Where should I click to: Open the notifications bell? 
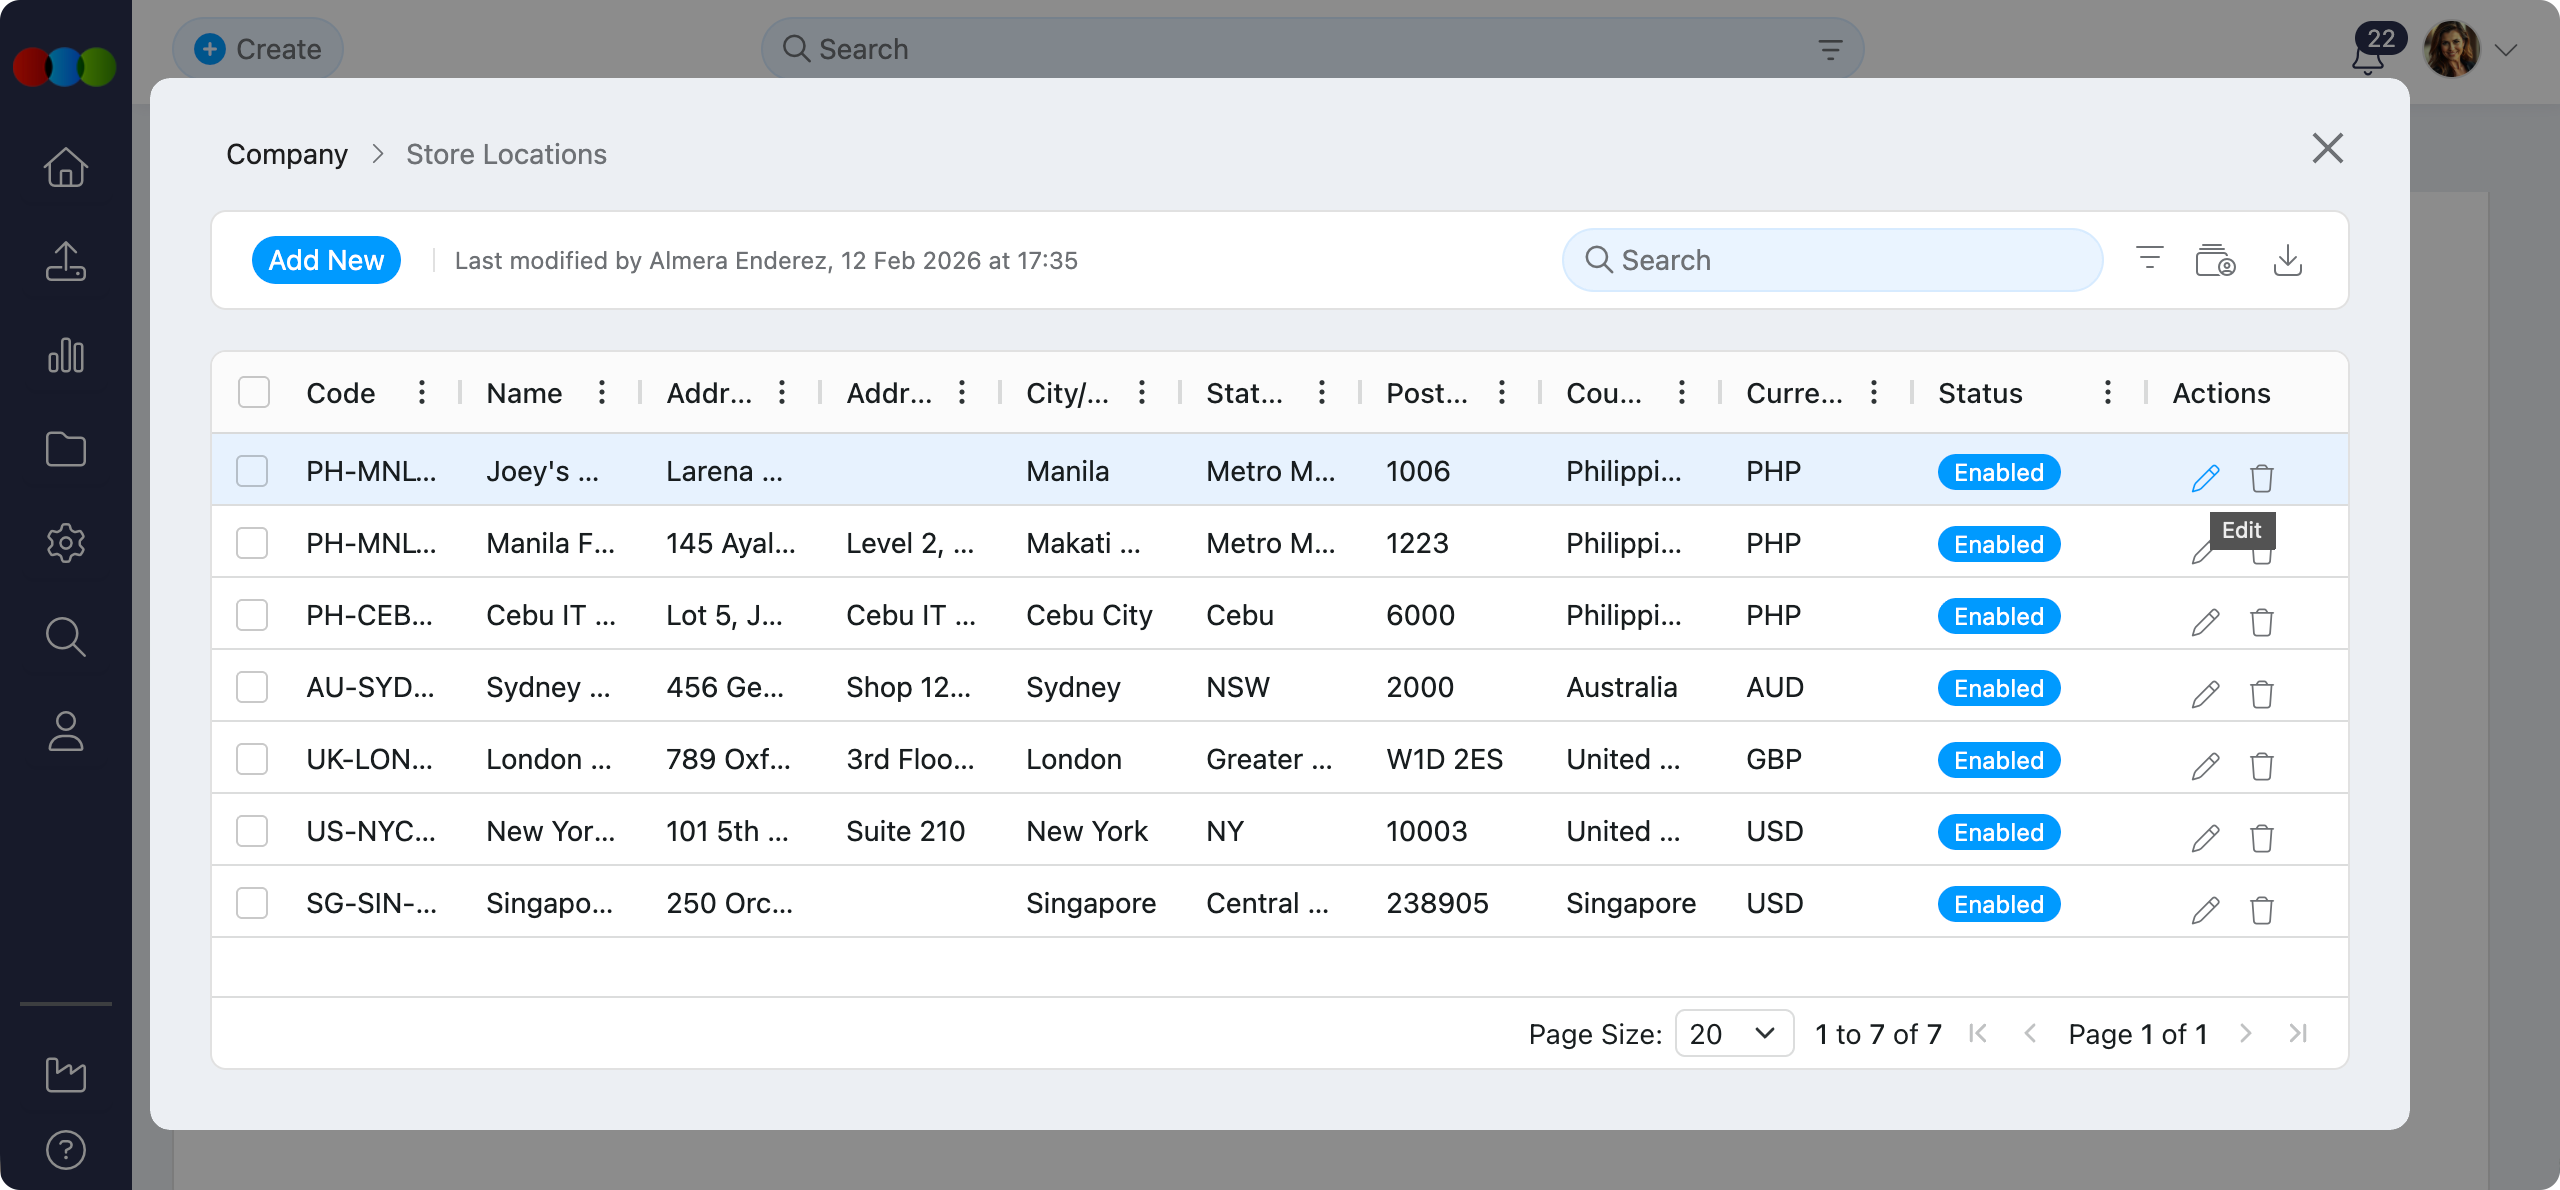pos(2367,58)
